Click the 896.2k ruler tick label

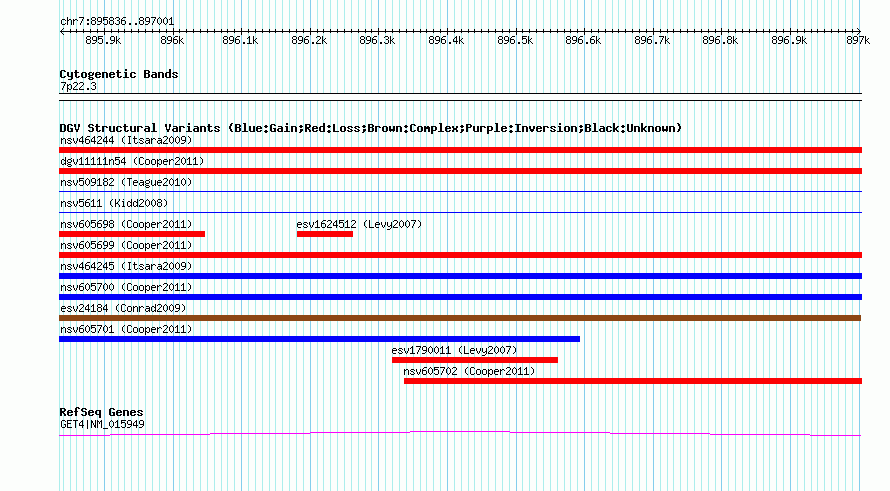click(x=309, y=40)
